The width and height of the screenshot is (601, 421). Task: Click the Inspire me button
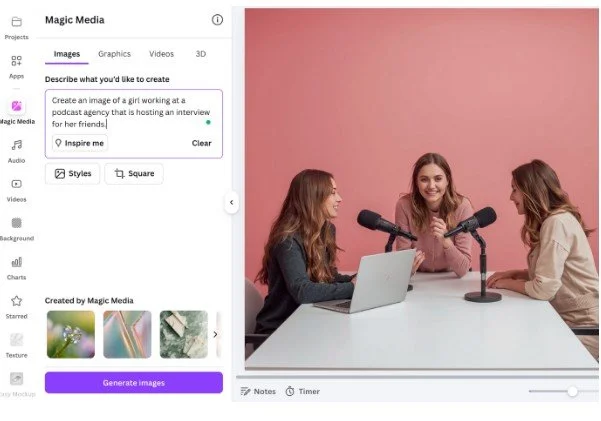[x=80, y=143]
